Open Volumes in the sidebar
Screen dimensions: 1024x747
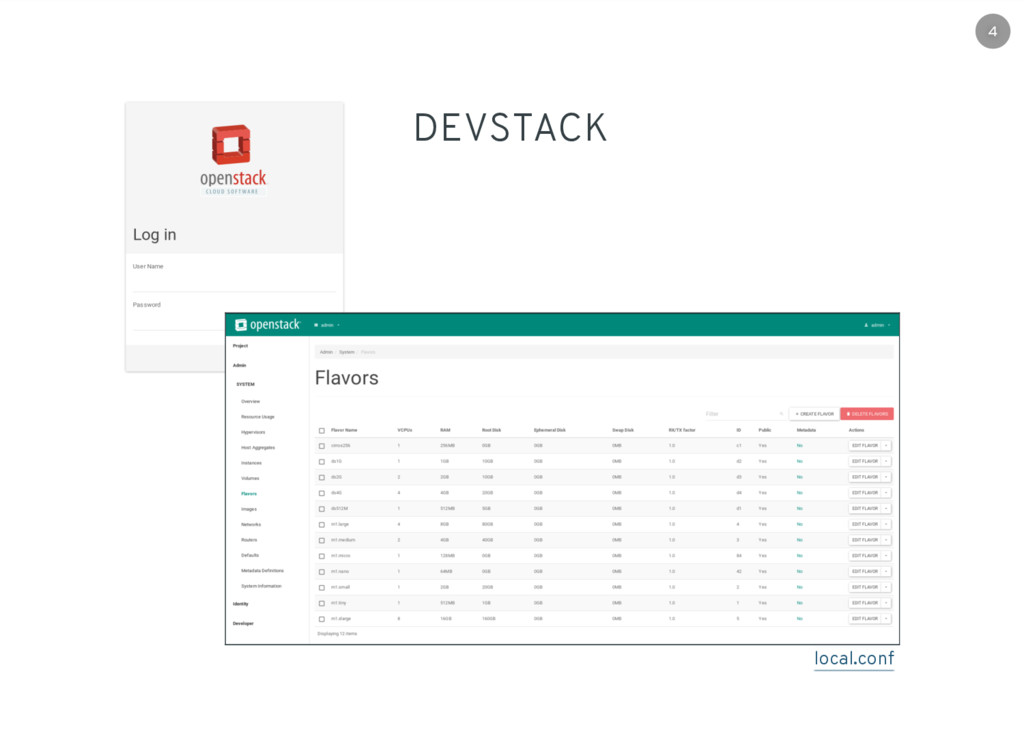tap(250, 479)
